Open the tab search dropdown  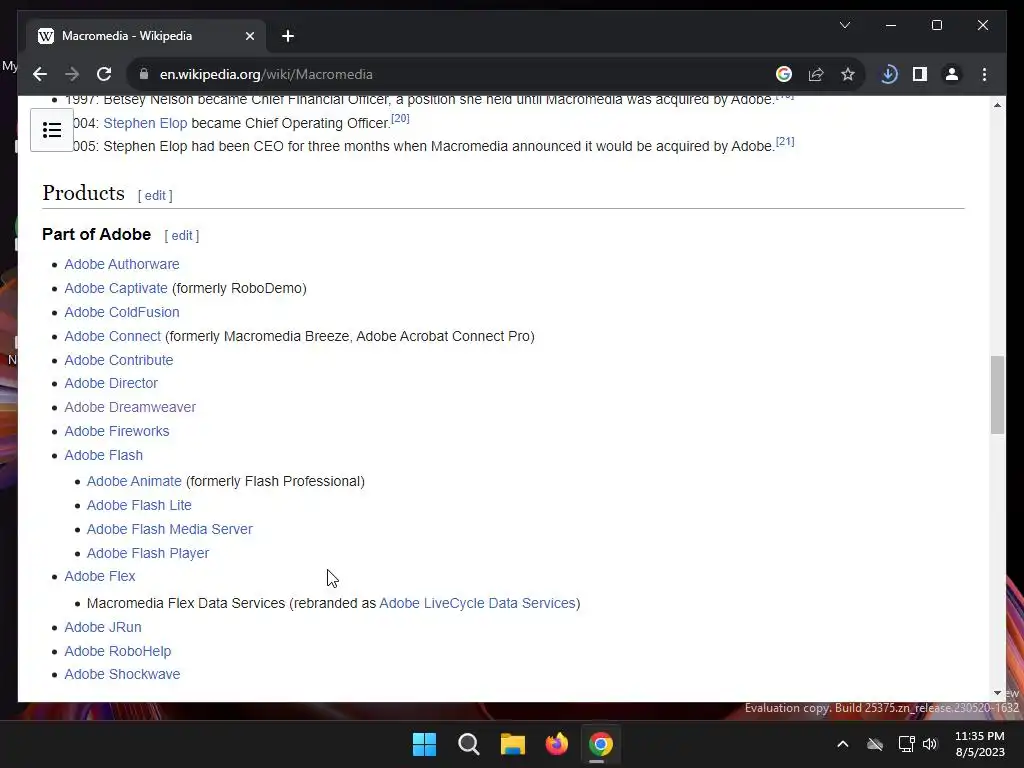coord(844,25)
